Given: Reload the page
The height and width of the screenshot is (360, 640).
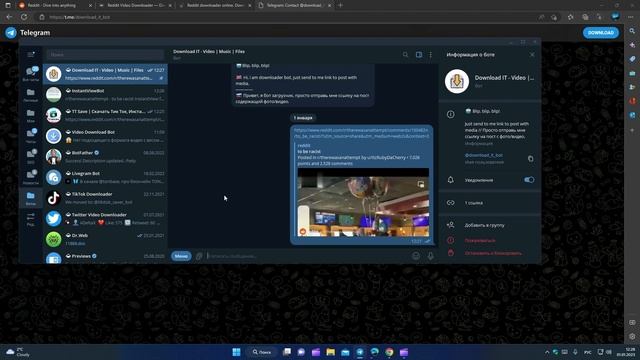Looking at the screenshot, I should (24, 17).
